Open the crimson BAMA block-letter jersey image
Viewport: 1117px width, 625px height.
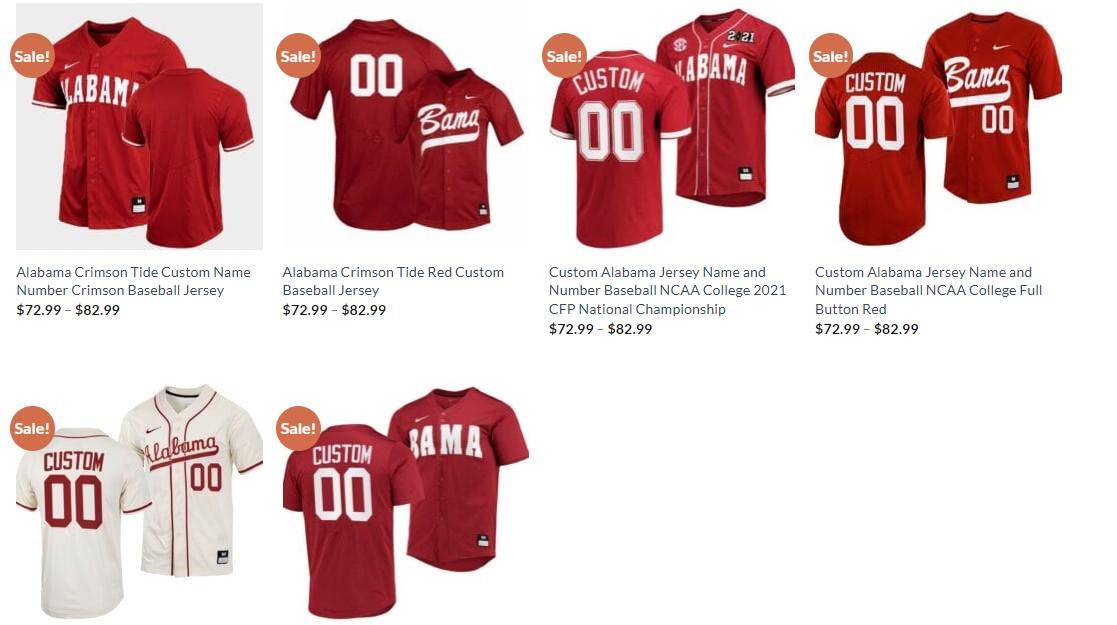point(405,500)
